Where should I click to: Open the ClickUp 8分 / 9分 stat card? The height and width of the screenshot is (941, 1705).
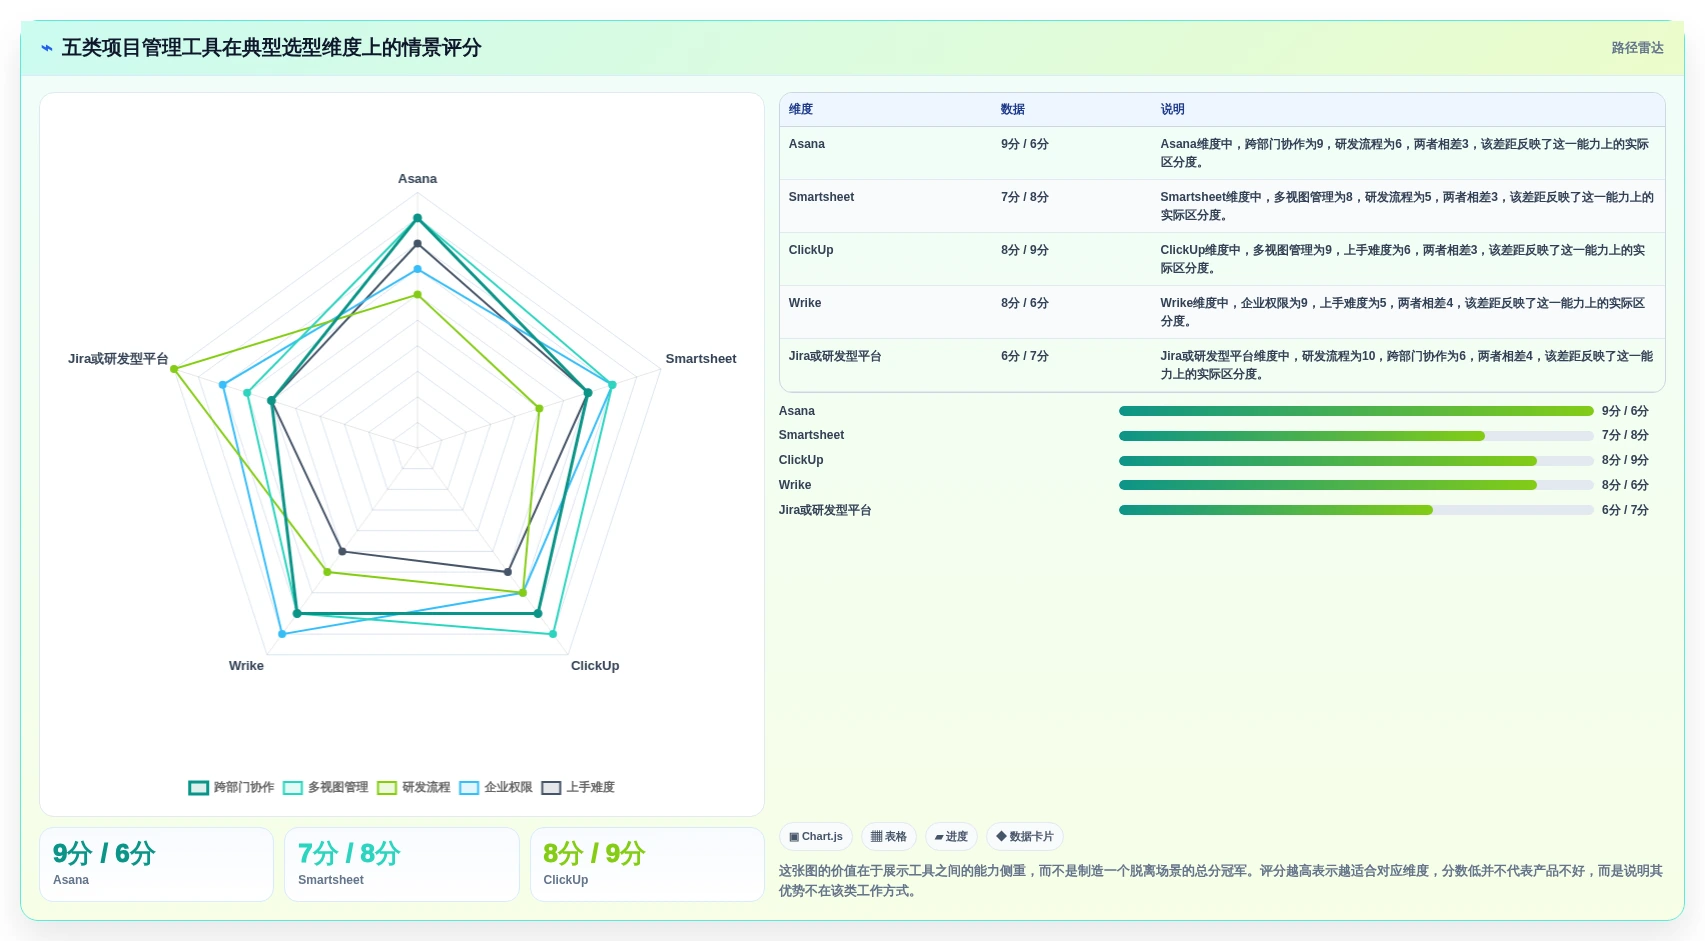(x=647, y=864)
